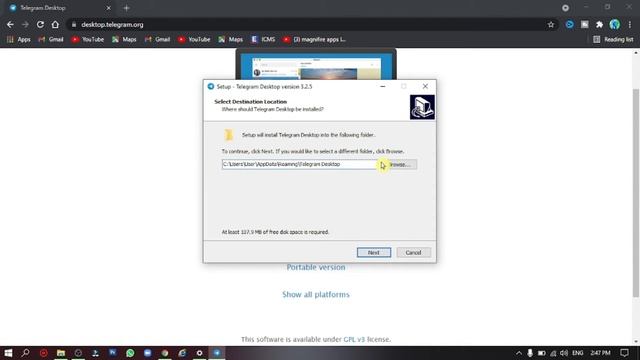Cancel the Telegram Desktop setup
The width and height of the screenshot is (640, 360).
coord(413,252)
